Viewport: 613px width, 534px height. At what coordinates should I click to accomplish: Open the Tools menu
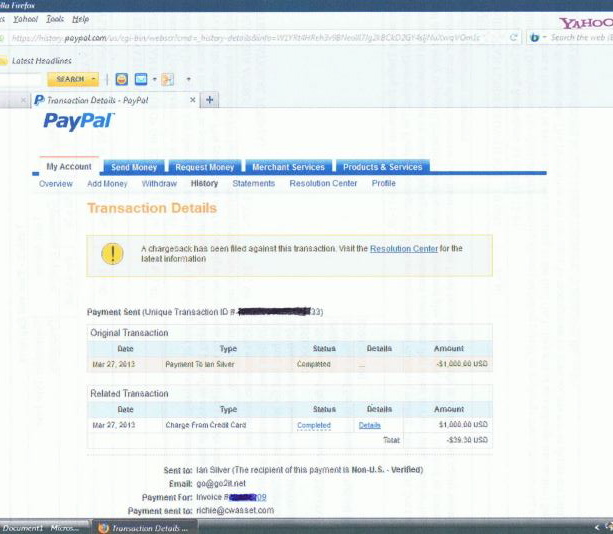point(55,19)
